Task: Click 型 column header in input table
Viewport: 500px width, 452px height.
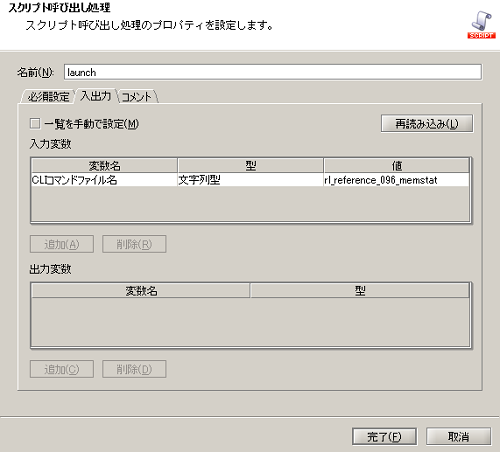Action: pyautogui.click(x=250, y=166)
